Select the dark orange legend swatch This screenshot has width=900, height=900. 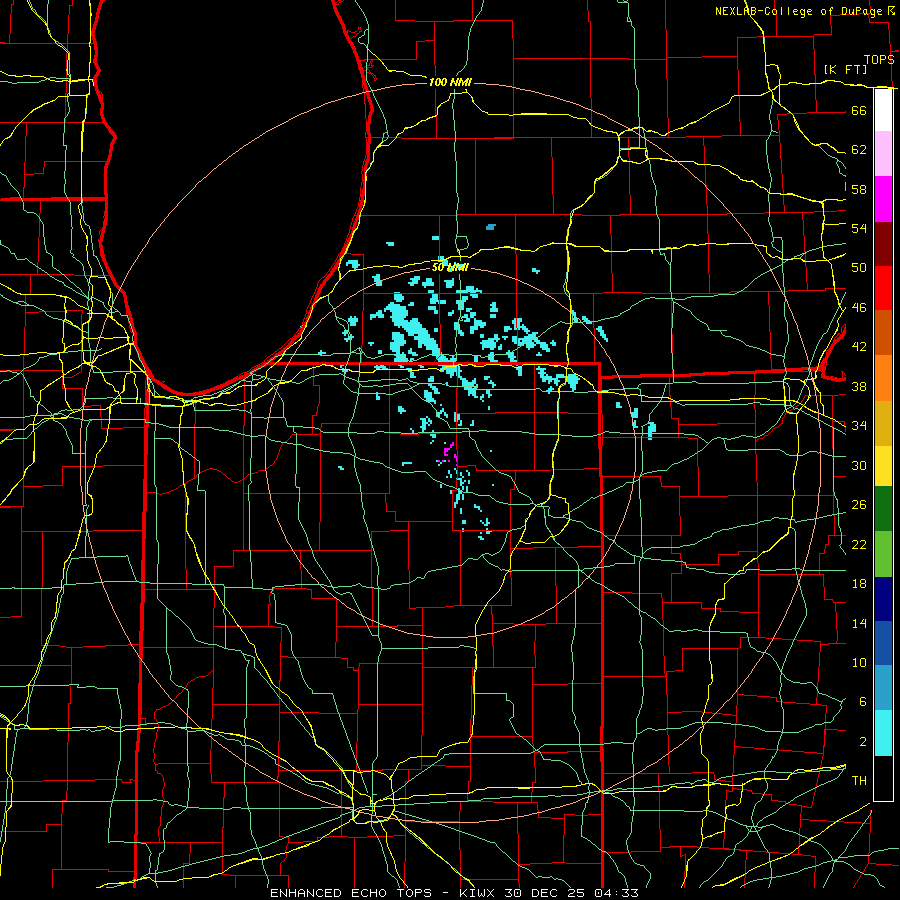tap(883, 333)
